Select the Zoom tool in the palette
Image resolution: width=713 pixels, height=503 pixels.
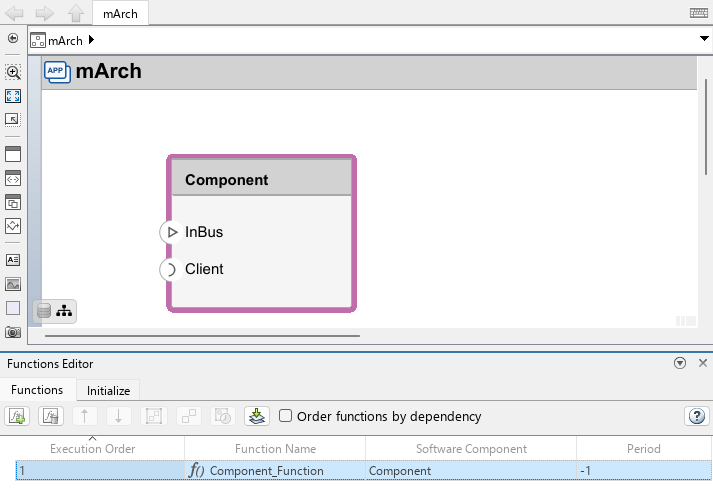13,72
